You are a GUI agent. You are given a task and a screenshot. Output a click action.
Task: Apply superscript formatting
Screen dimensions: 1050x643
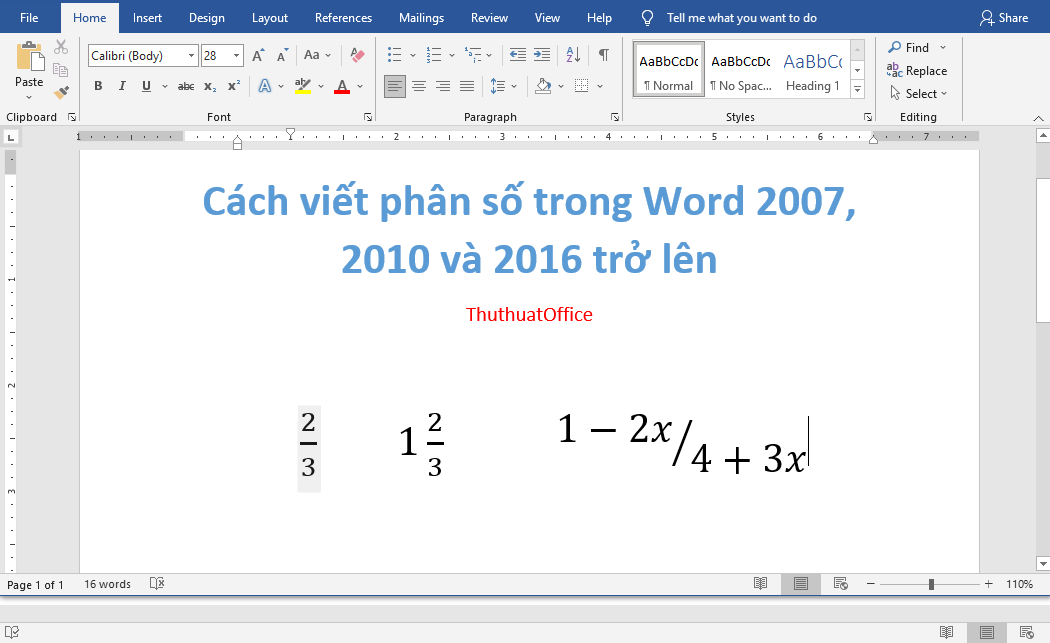(x=232, y=86)
